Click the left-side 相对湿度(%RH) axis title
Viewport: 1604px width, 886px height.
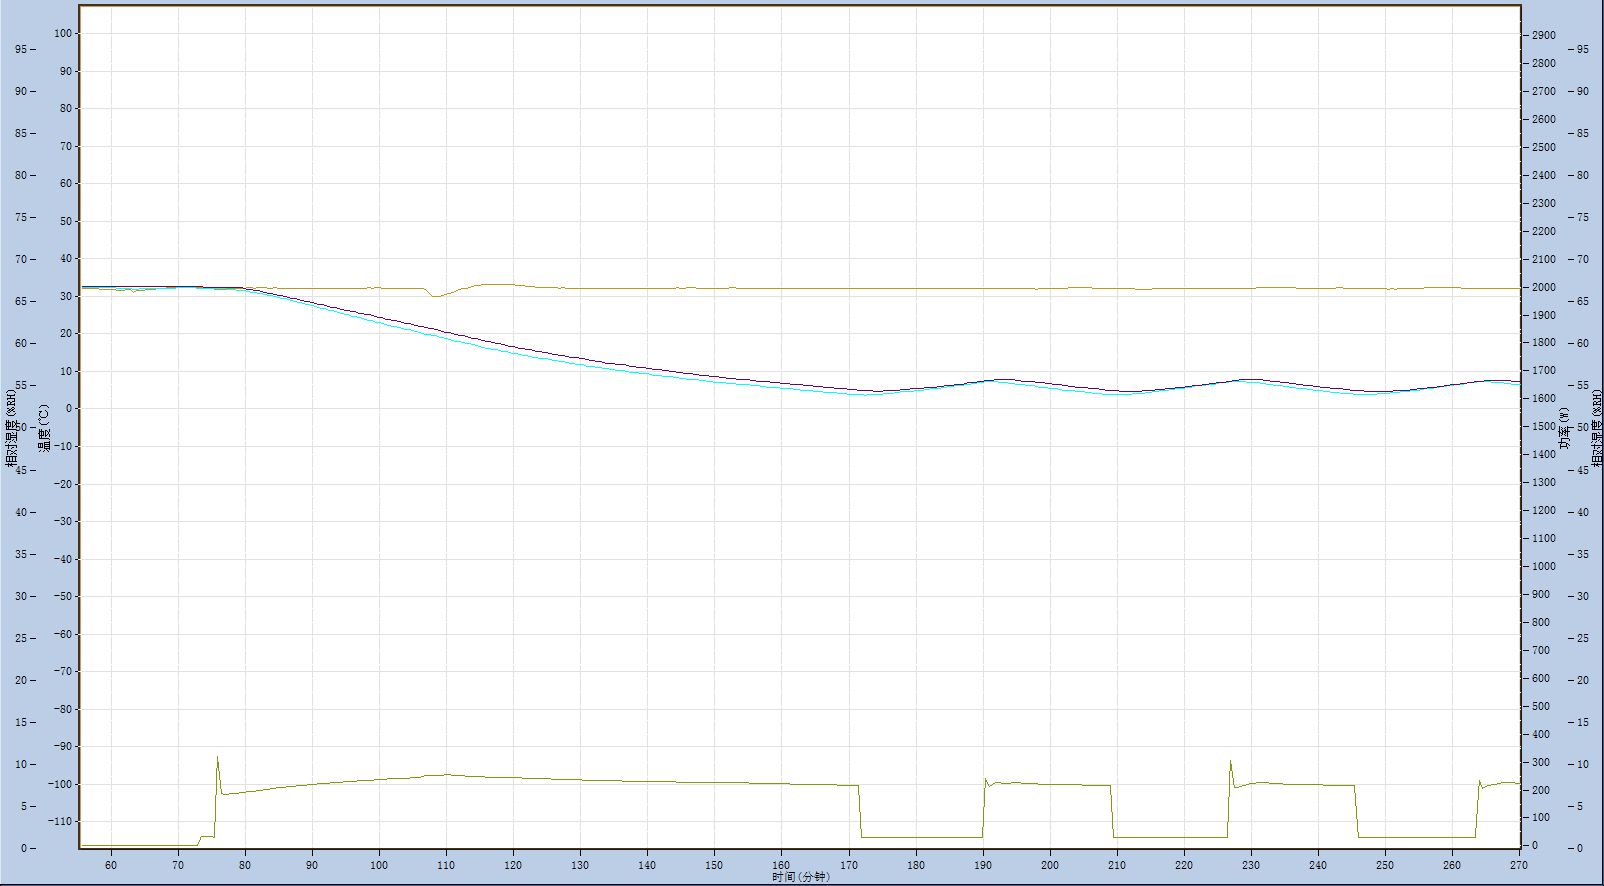point(12,428)
